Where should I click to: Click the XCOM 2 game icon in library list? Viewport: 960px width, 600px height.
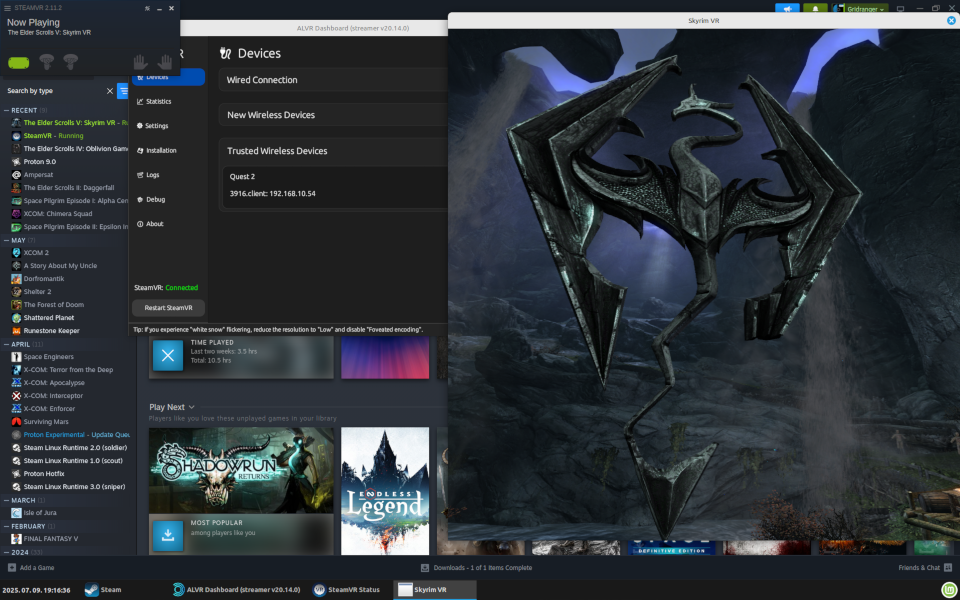17,252
